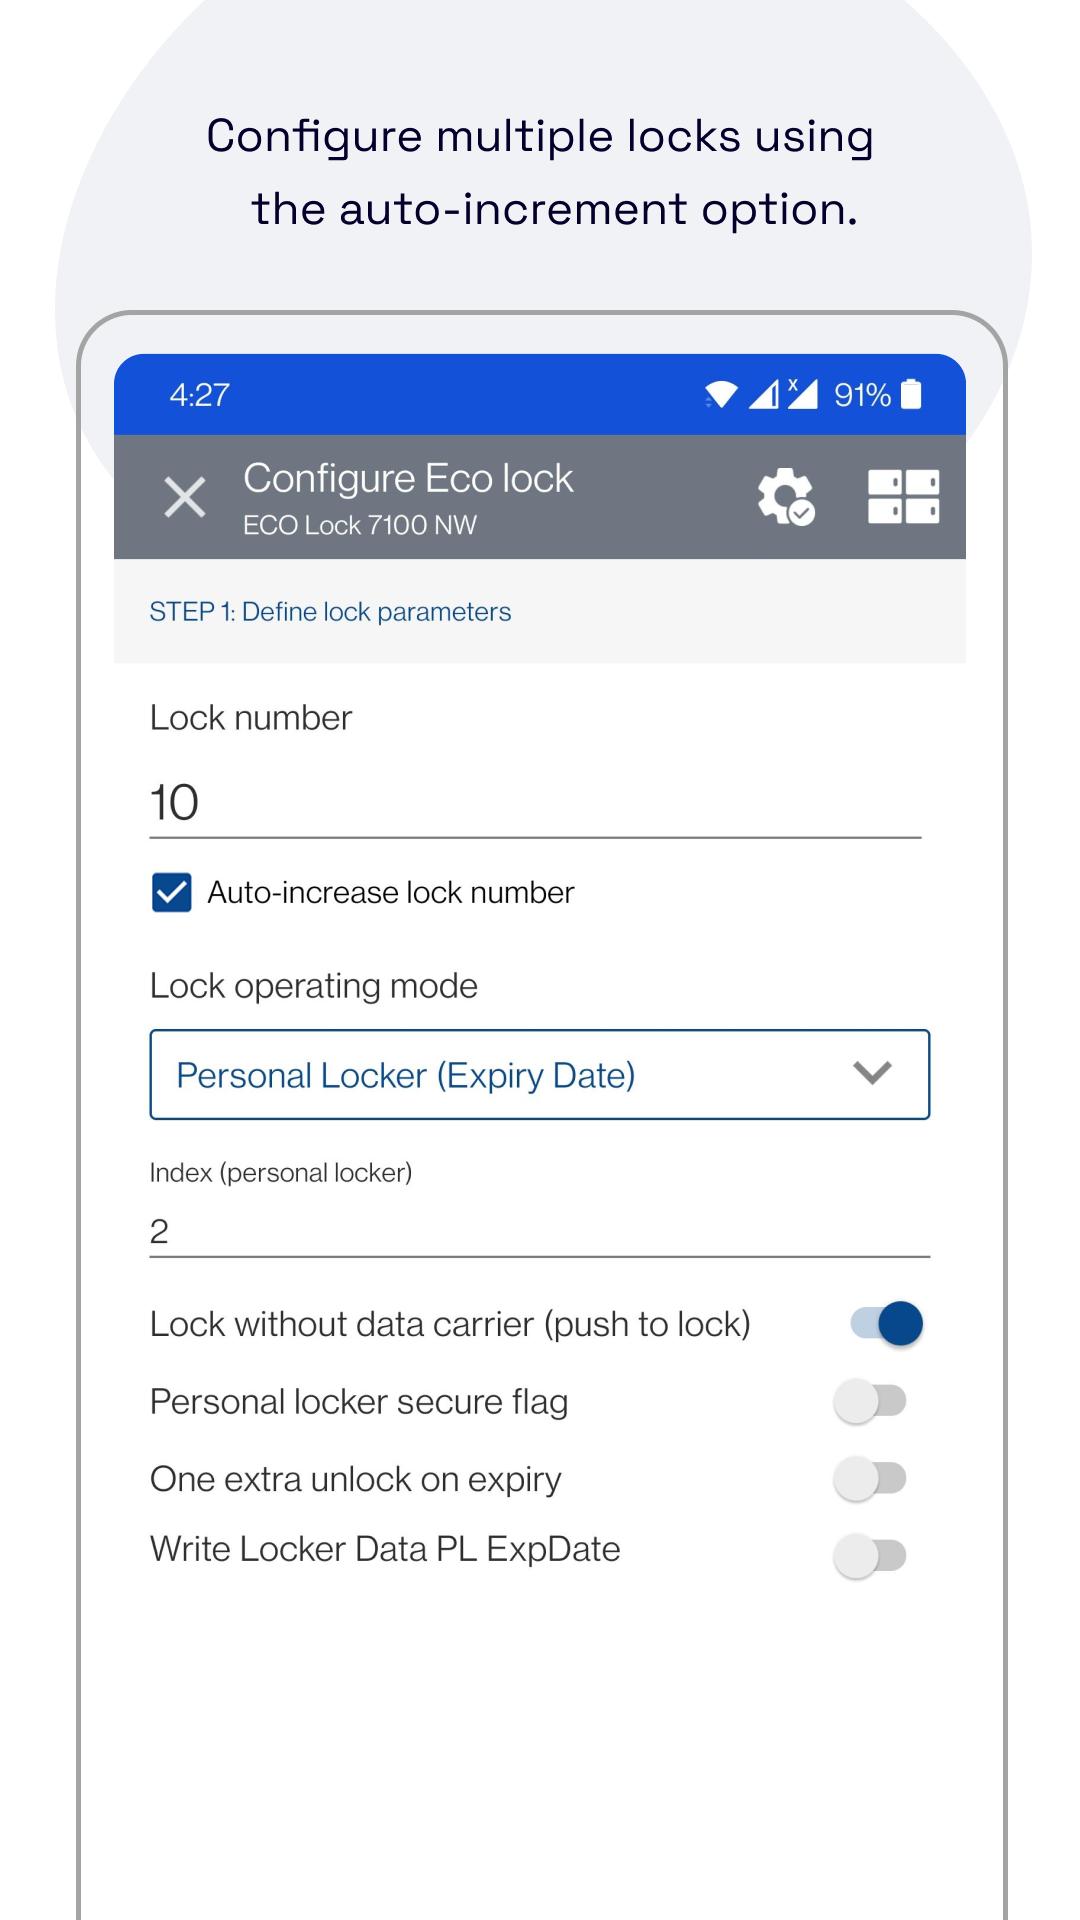Tap the ECO Lock 7100 NW subtitle

[360, 525]
